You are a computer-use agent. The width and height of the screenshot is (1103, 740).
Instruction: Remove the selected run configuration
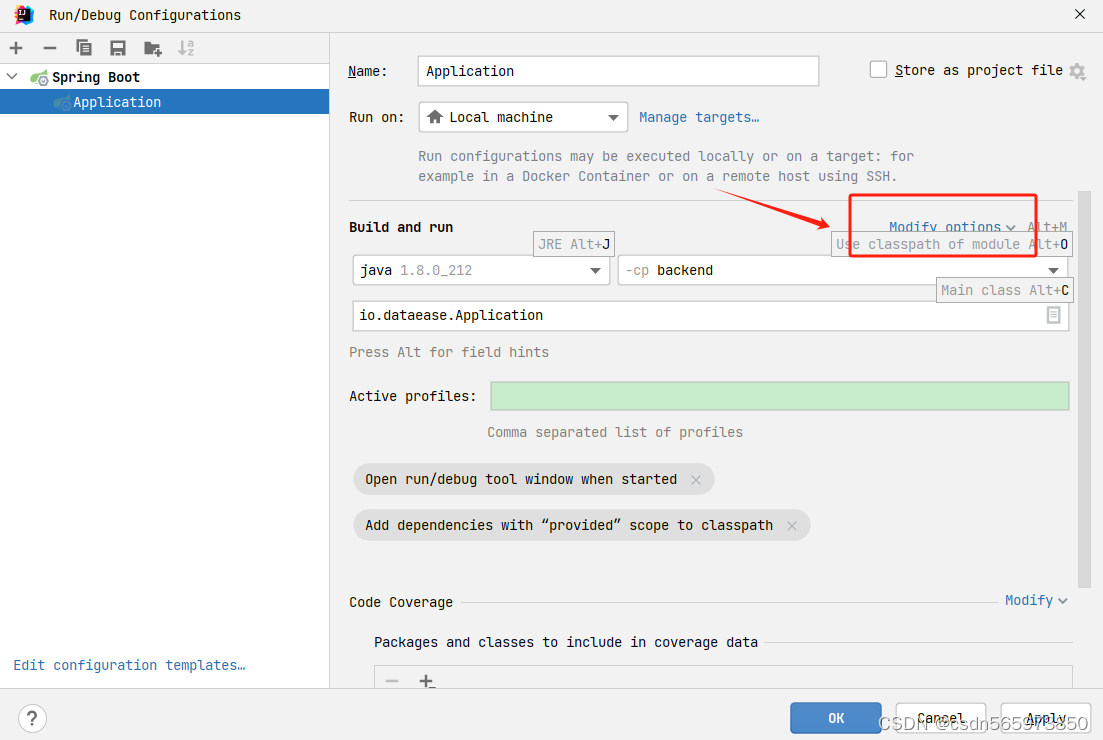pos(48,47)
